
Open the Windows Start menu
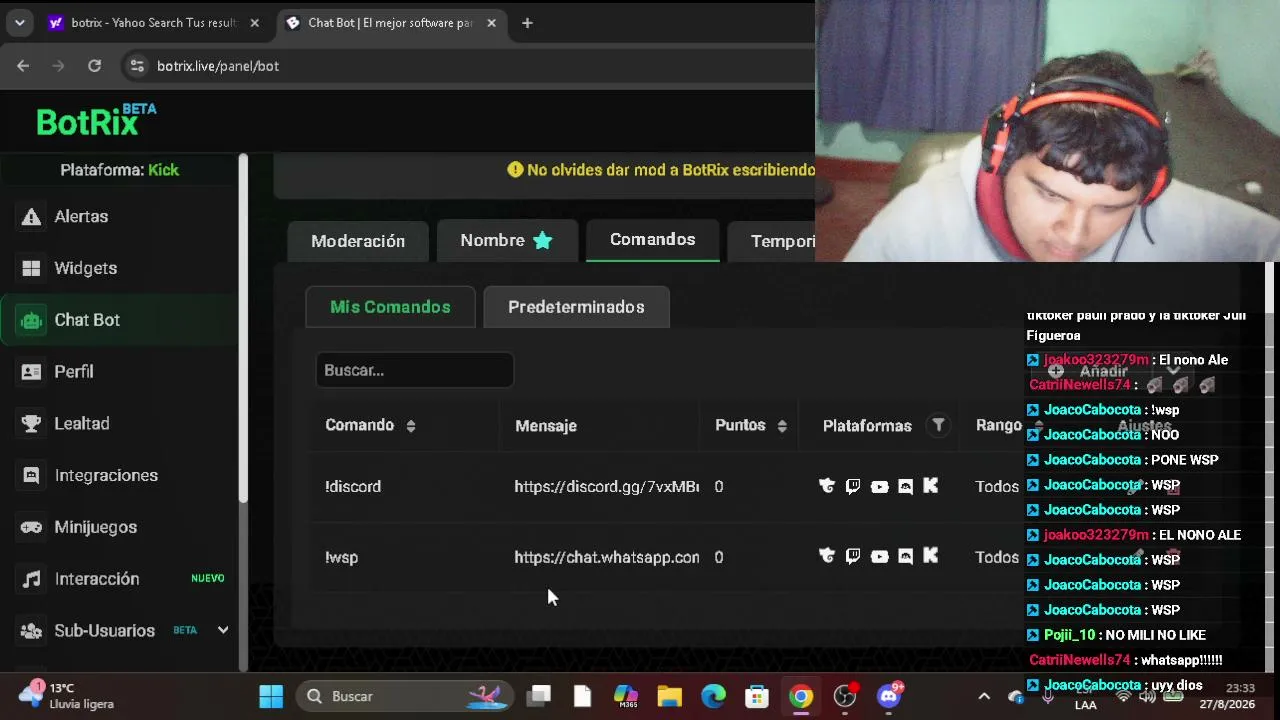point(271,696)
